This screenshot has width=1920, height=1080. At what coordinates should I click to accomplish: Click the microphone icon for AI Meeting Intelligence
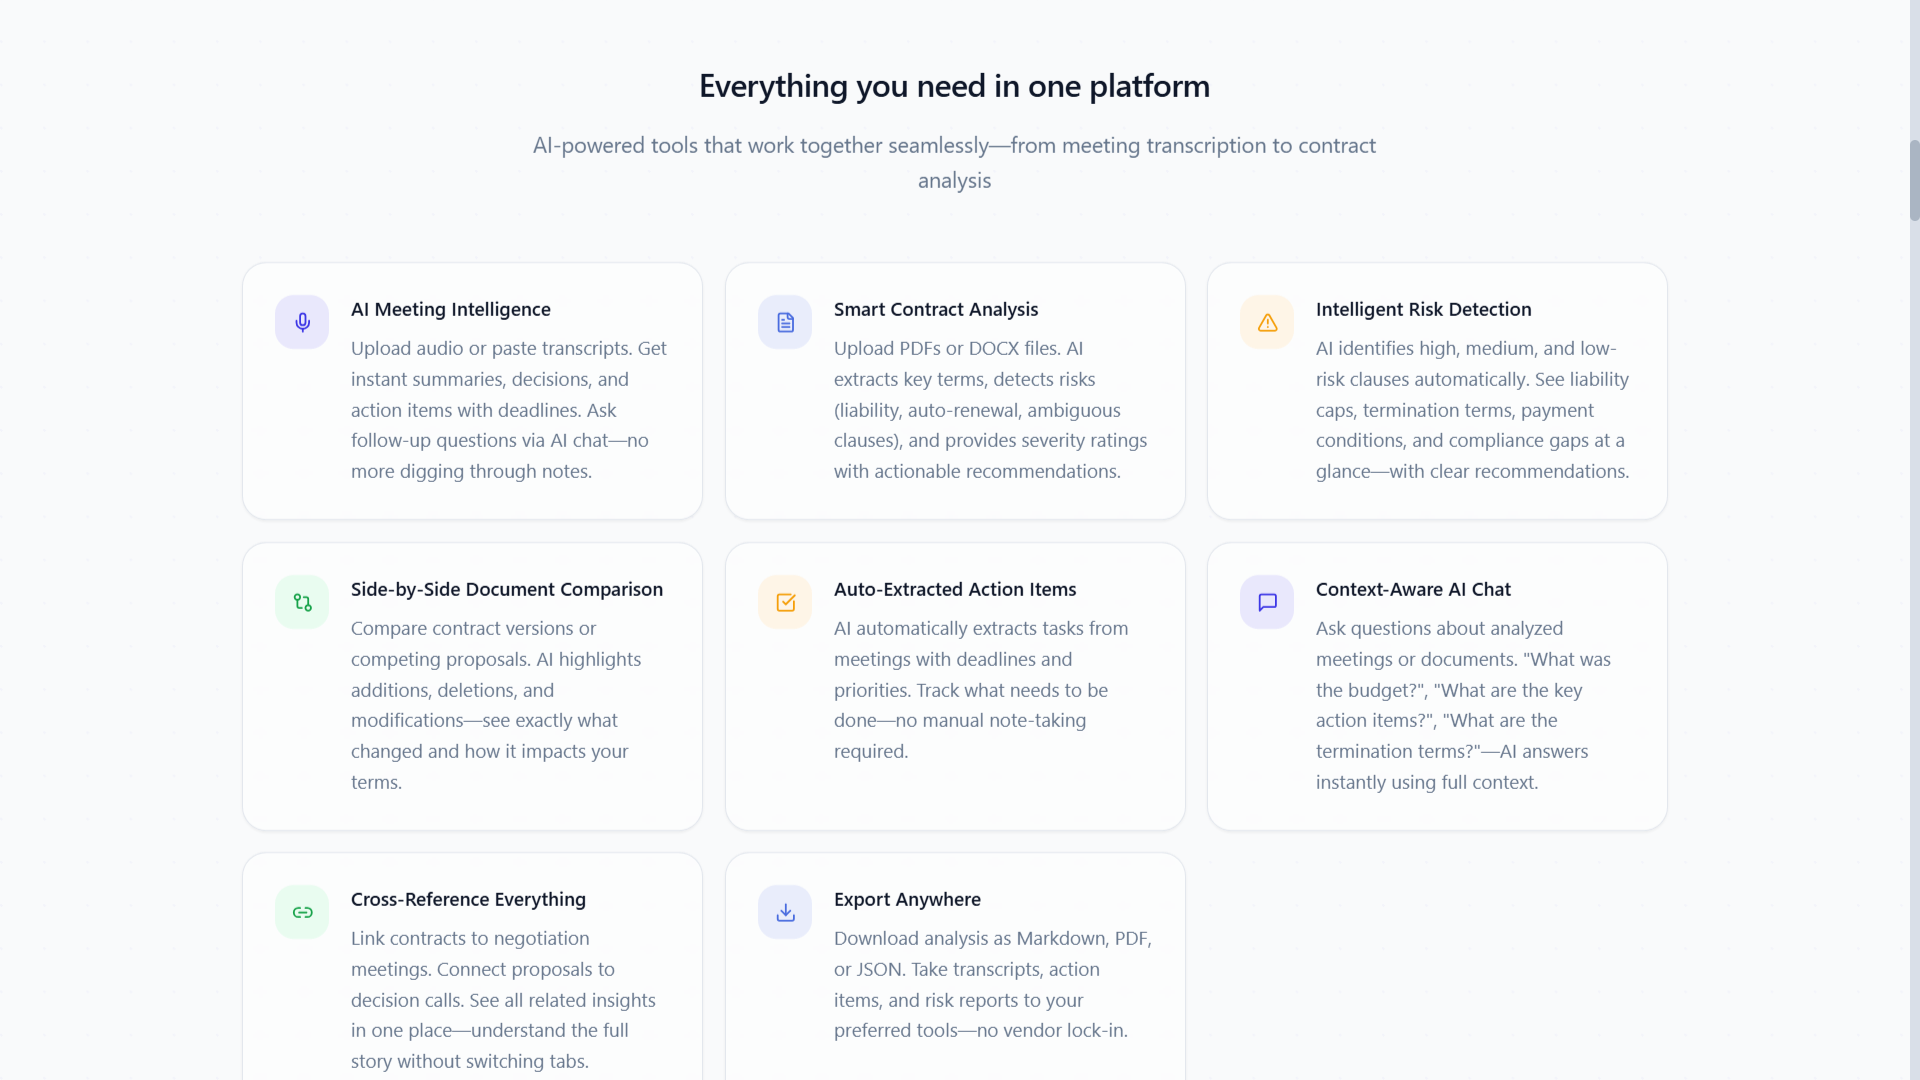coord(302,322)
